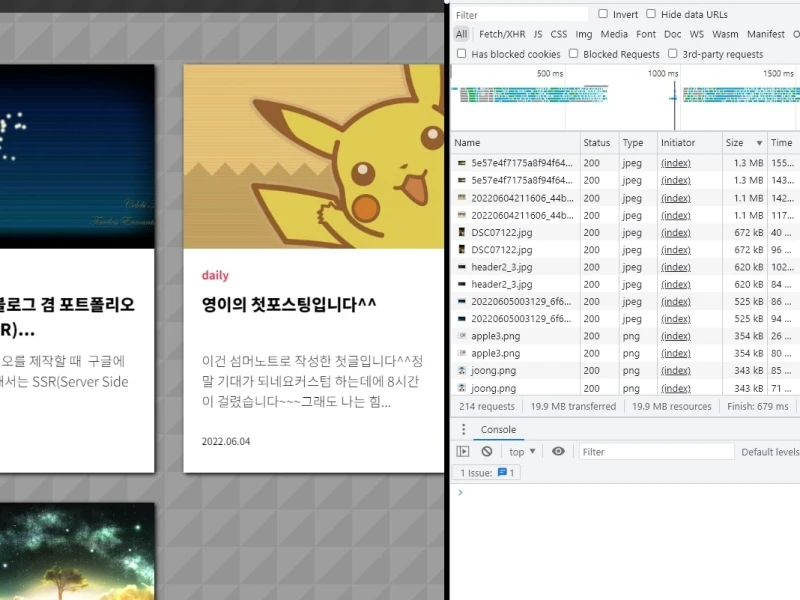Open the DevTools drawer three-dot menu
The height and width of the screenshot is (600, 800).
click(x=463, y=430)
